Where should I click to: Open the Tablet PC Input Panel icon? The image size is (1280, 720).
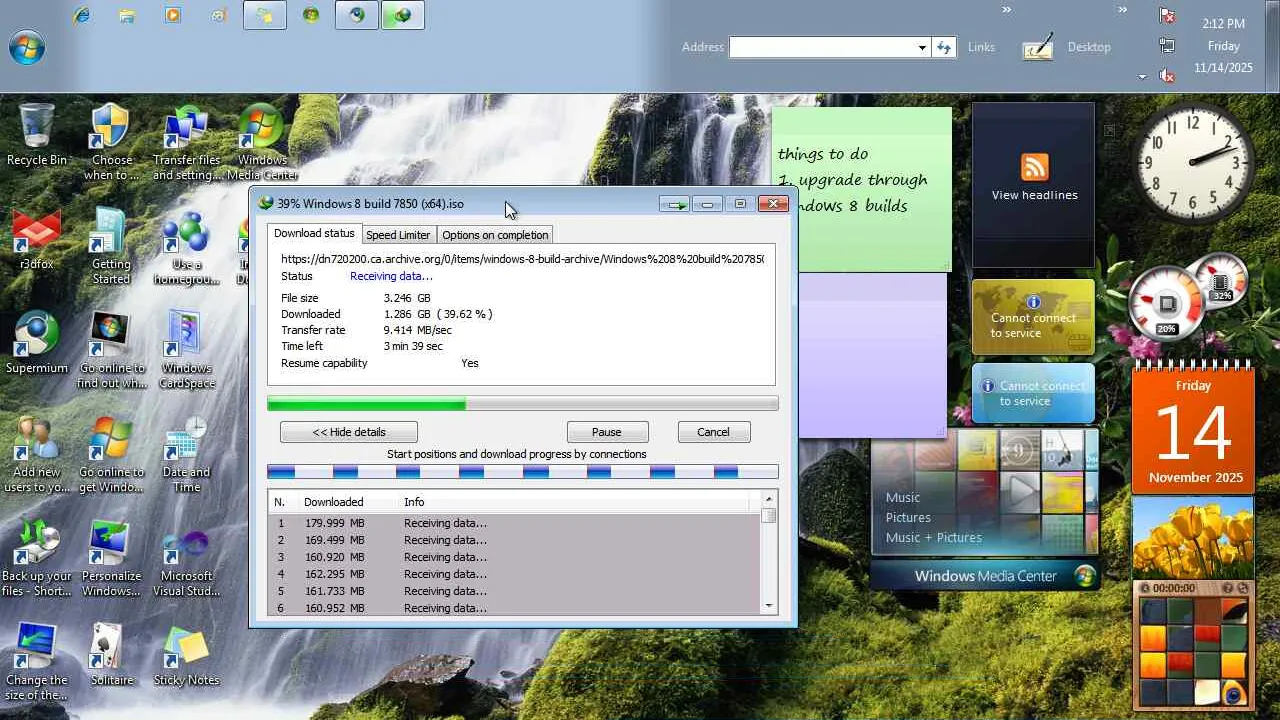(x=1038, y=47)
